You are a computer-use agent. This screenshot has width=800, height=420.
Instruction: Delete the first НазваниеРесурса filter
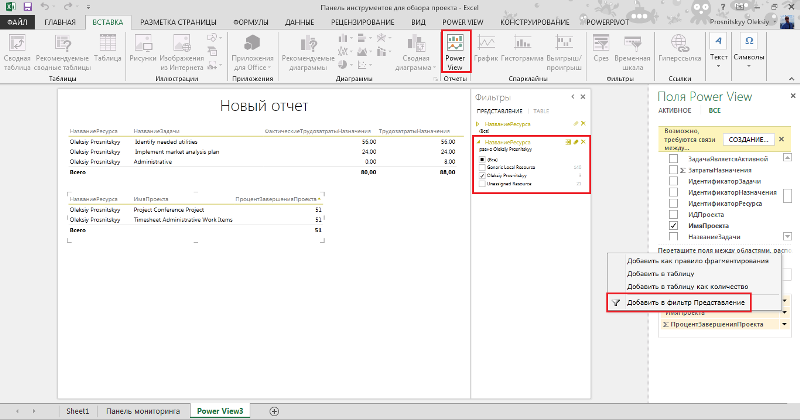tap(583, 123)
